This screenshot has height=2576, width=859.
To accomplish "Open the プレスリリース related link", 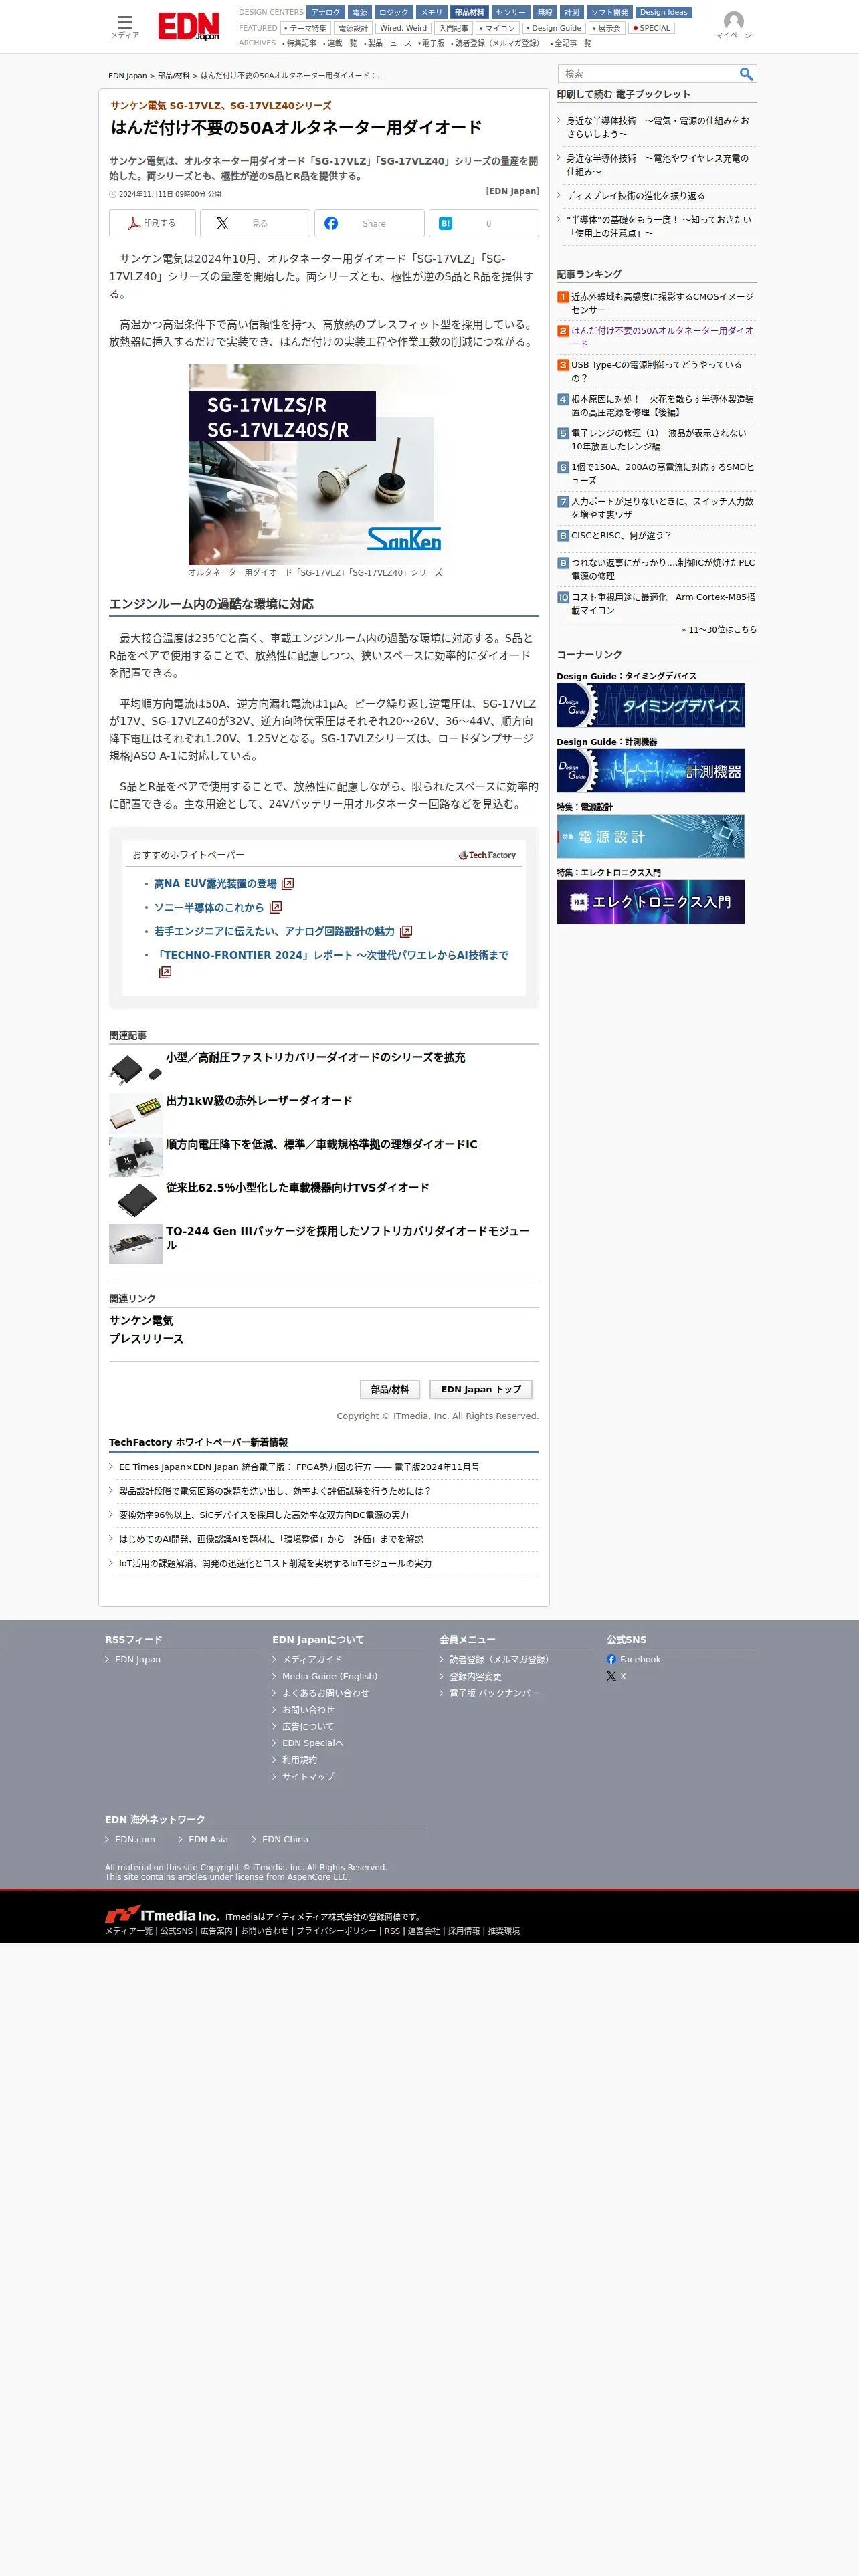I will (146, 1338).
